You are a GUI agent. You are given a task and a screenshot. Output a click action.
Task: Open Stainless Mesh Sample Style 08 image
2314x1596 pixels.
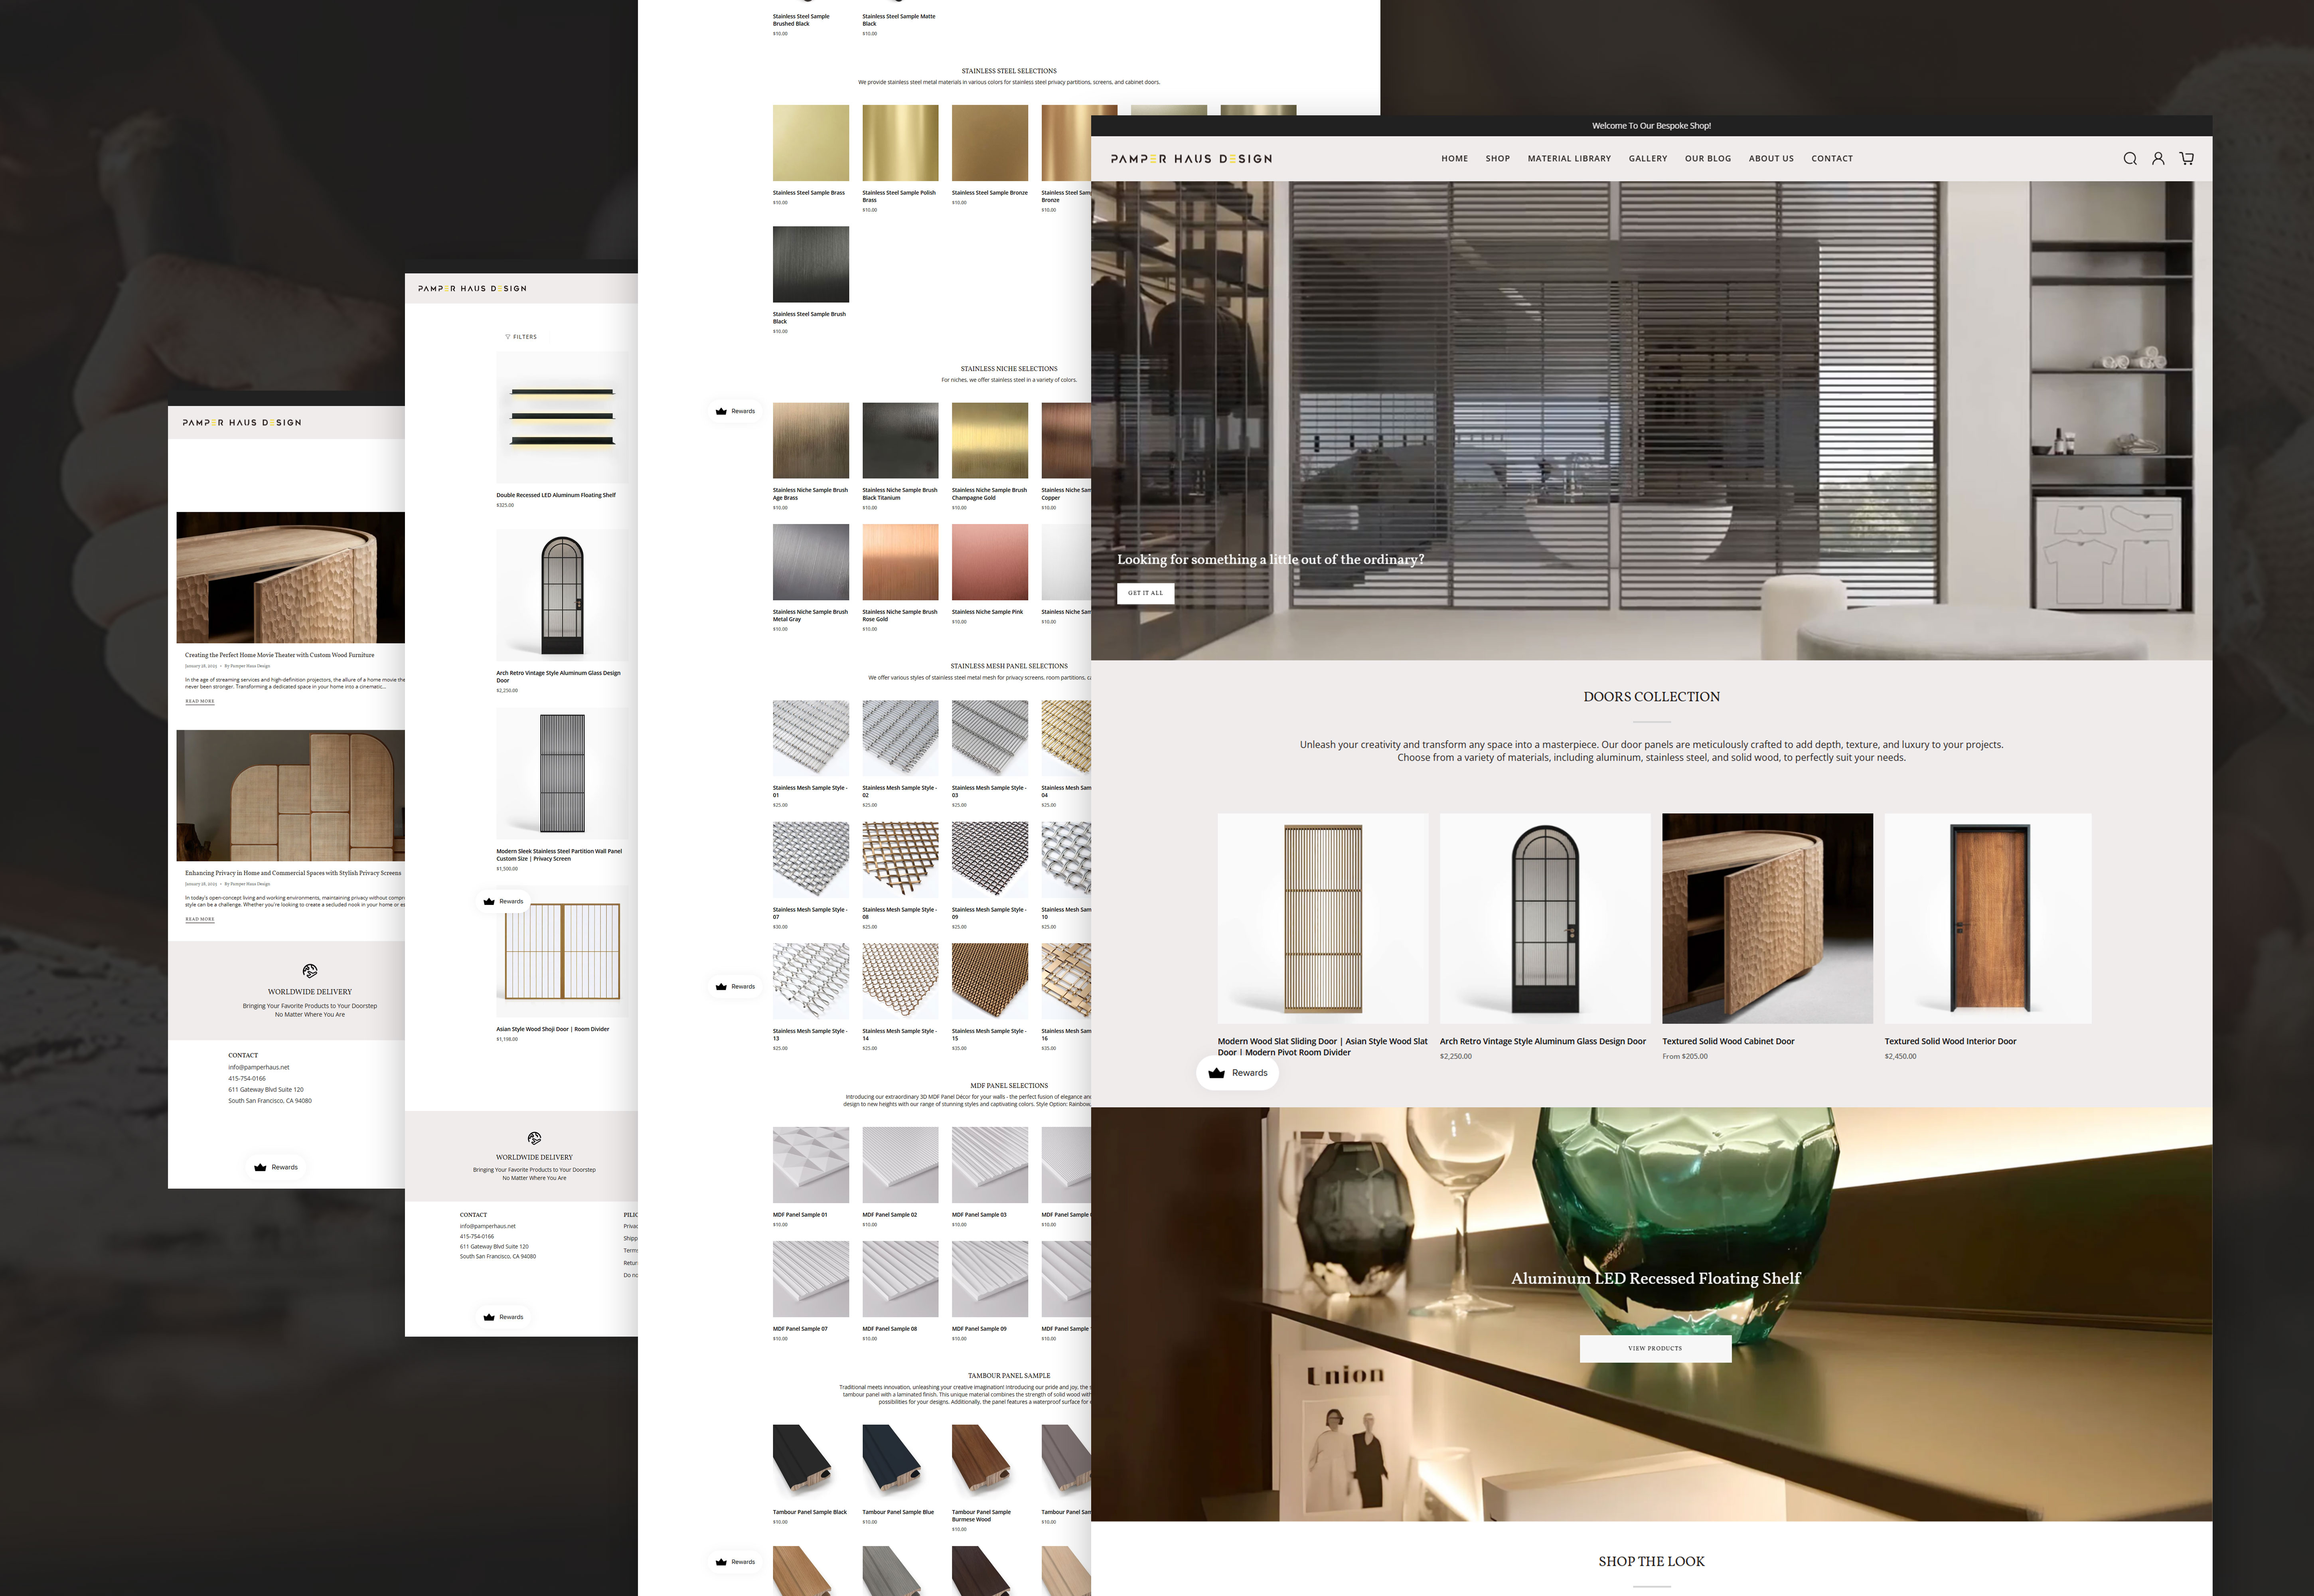[x=900, y=860]
